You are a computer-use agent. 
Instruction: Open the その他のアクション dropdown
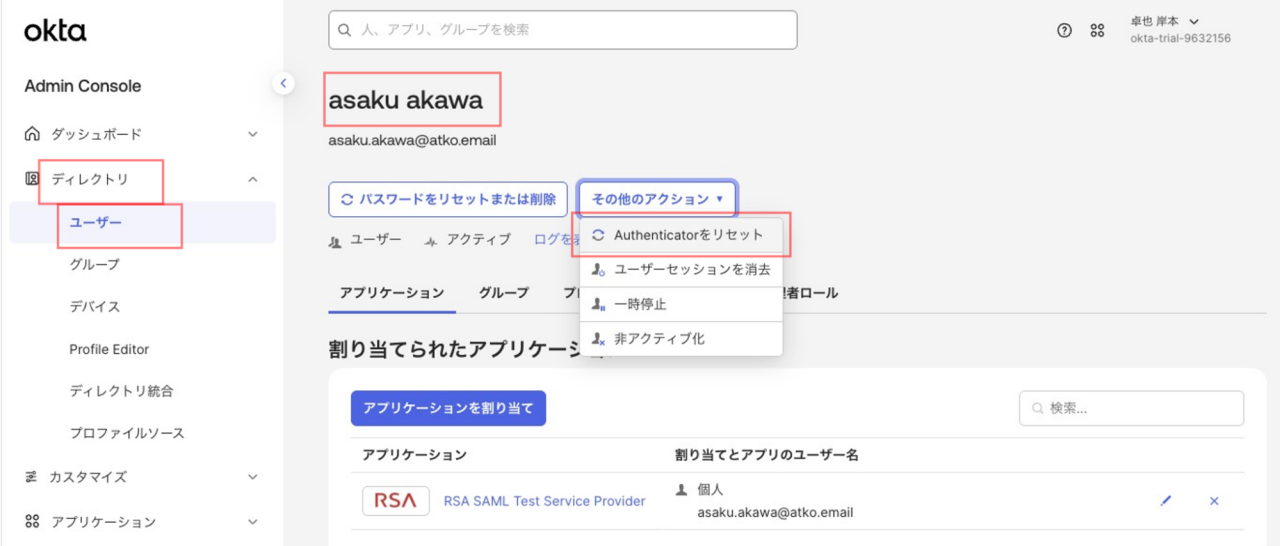[x=657, y=199]
